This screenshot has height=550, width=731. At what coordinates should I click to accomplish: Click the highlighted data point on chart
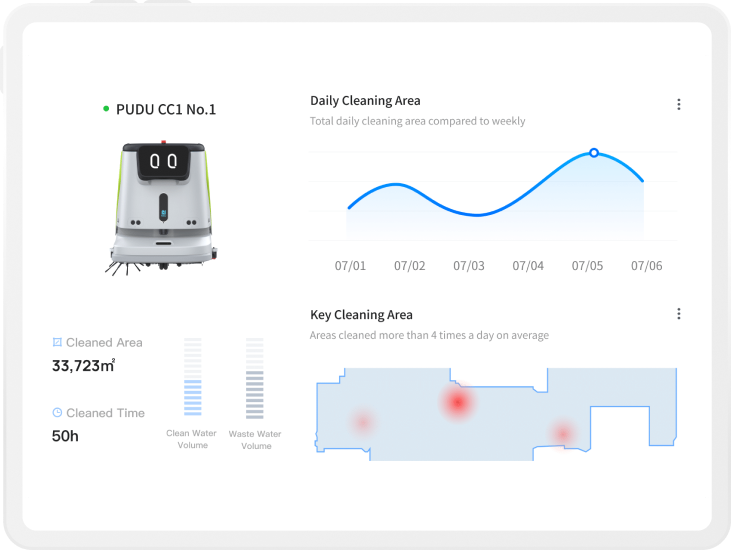click(x=594, y=153)
